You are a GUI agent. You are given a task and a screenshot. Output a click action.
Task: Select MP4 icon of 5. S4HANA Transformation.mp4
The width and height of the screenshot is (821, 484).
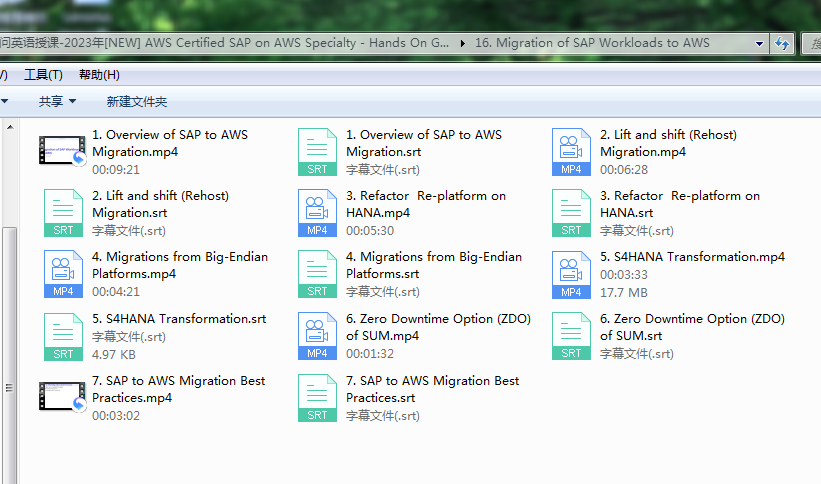pyautogui.click(x=571, y=274)
